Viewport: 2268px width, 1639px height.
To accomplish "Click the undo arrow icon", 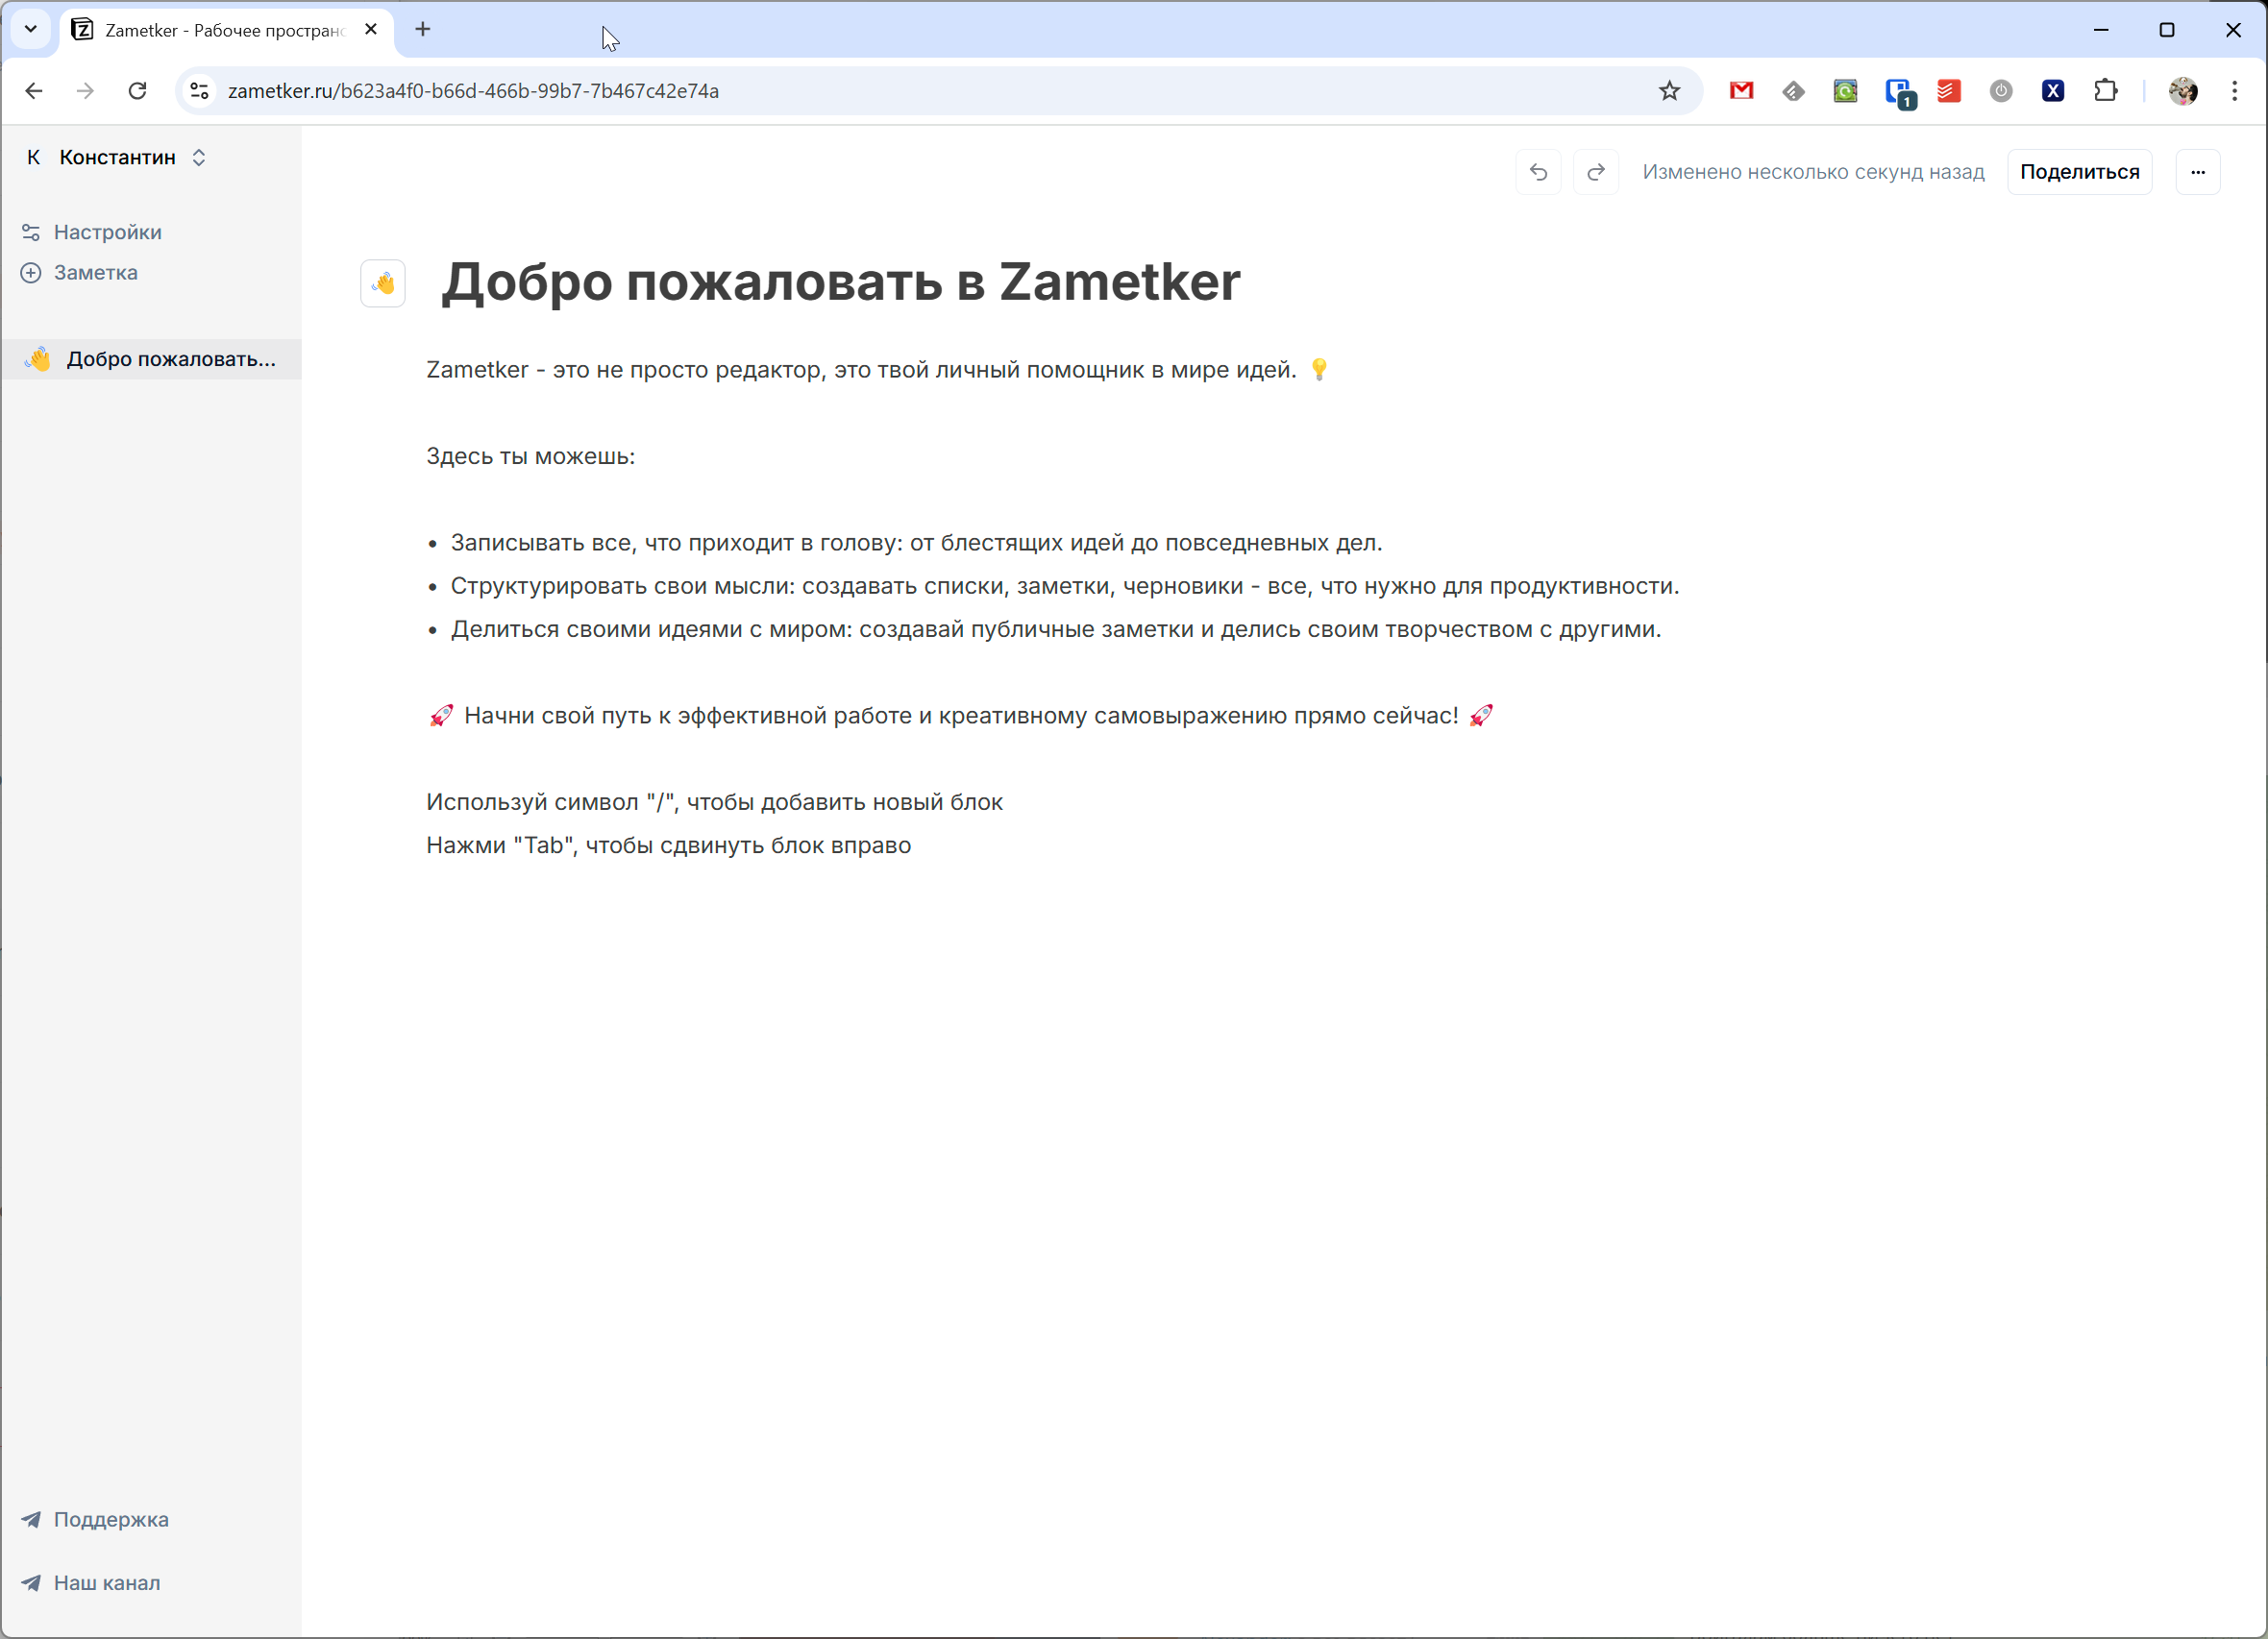I will tap(1538, 172).
